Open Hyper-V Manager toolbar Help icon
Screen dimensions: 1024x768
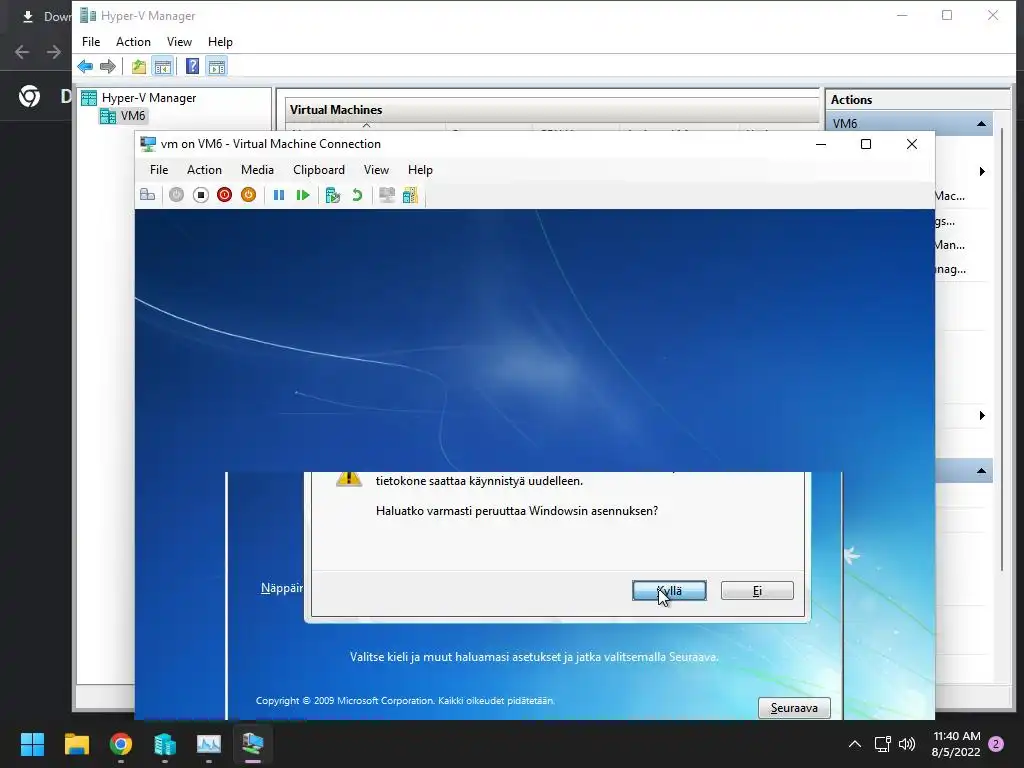193,66
